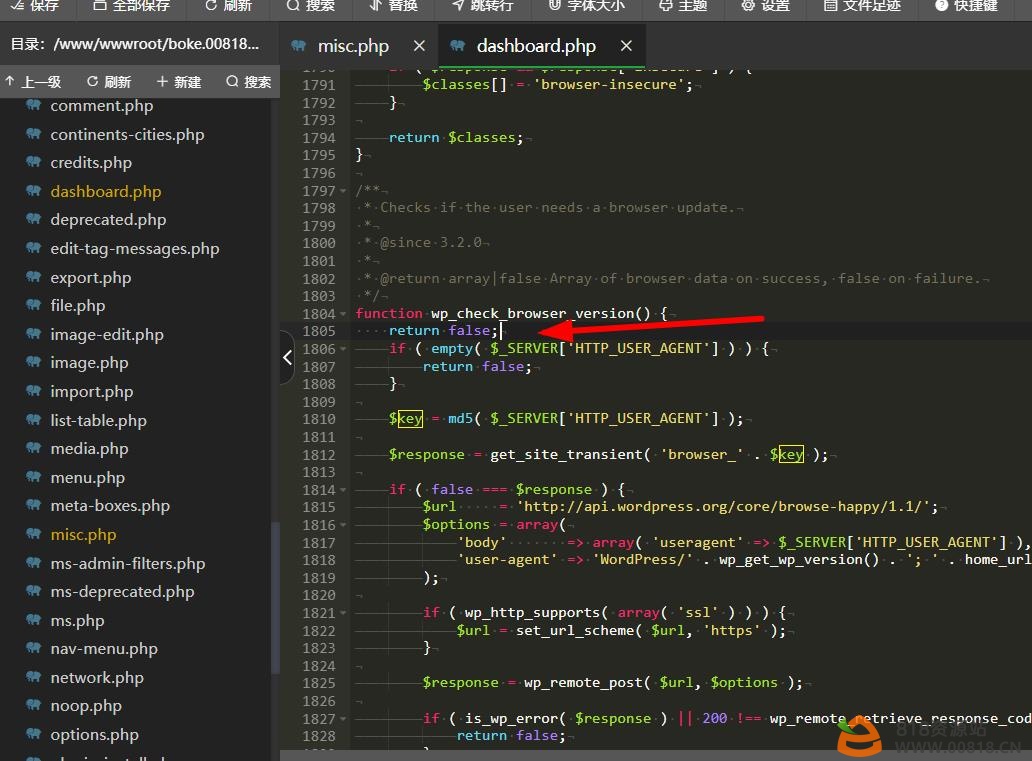Click the directory path /www/wwwroot/boke.00818...

click(x=156, y=44)
